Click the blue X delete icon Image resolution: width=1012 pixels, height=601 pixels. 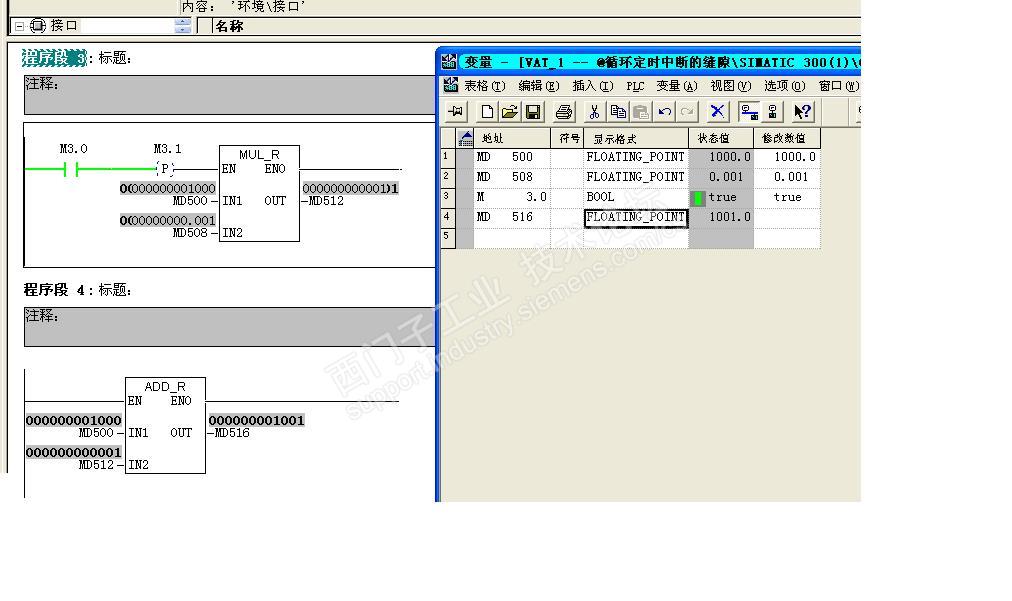(717, 112)
